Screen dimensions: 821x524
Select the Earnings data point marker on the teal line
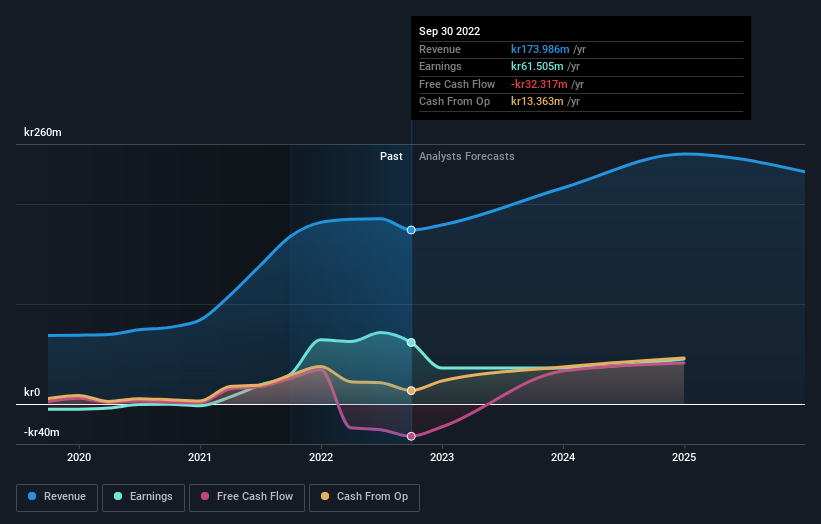[x=412, y=342]
